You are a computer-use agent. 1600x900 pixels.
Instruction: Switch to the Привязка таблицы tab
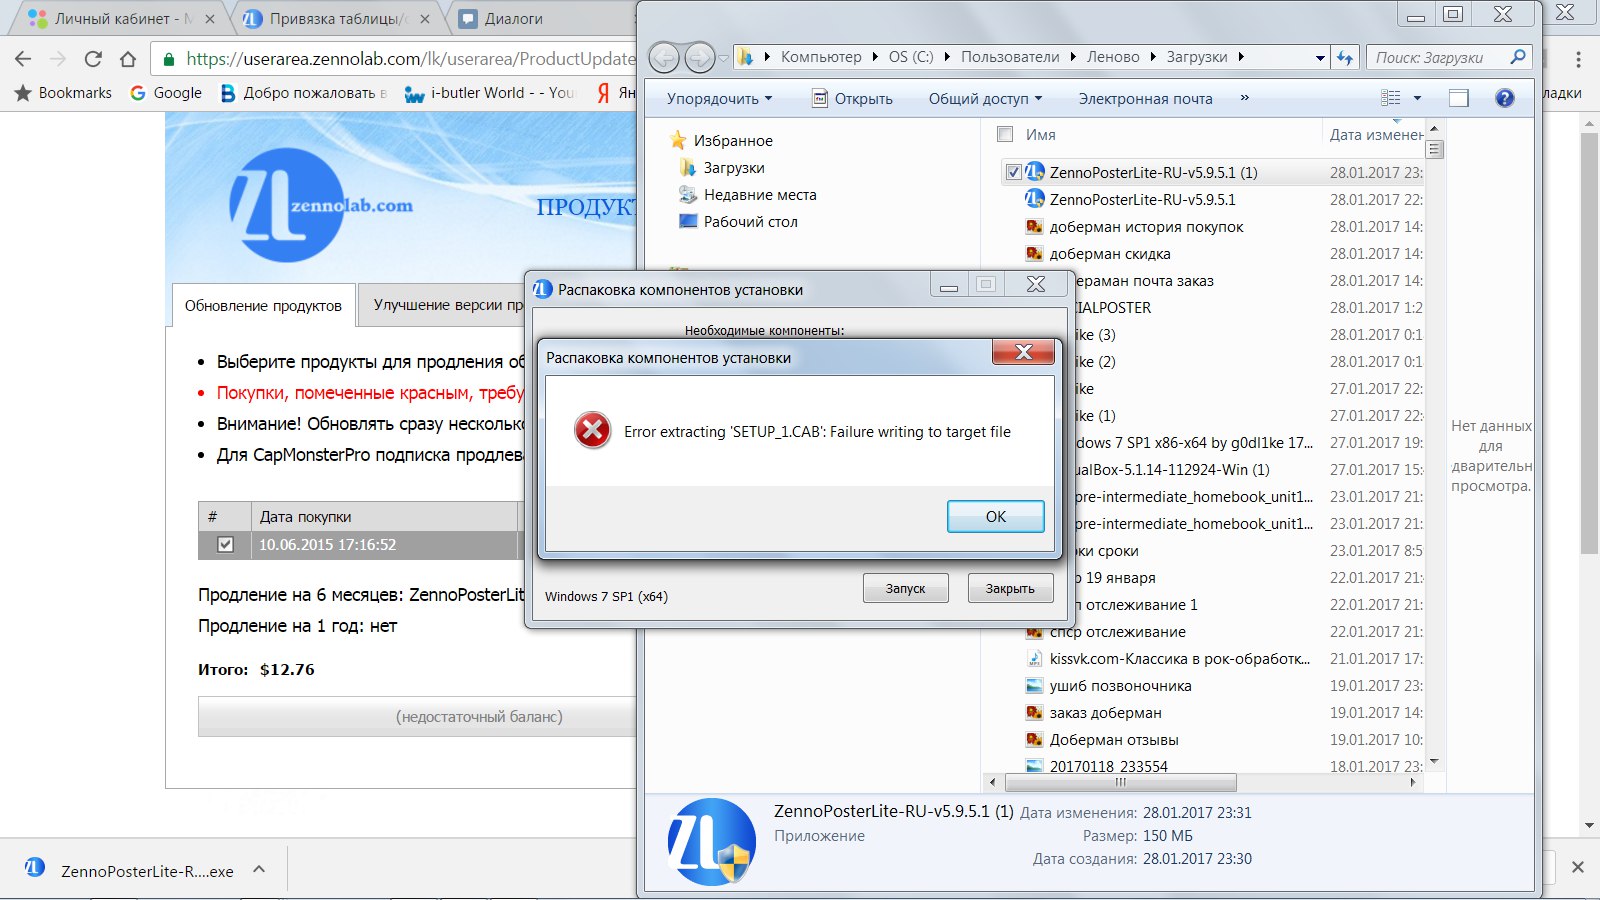338,18
